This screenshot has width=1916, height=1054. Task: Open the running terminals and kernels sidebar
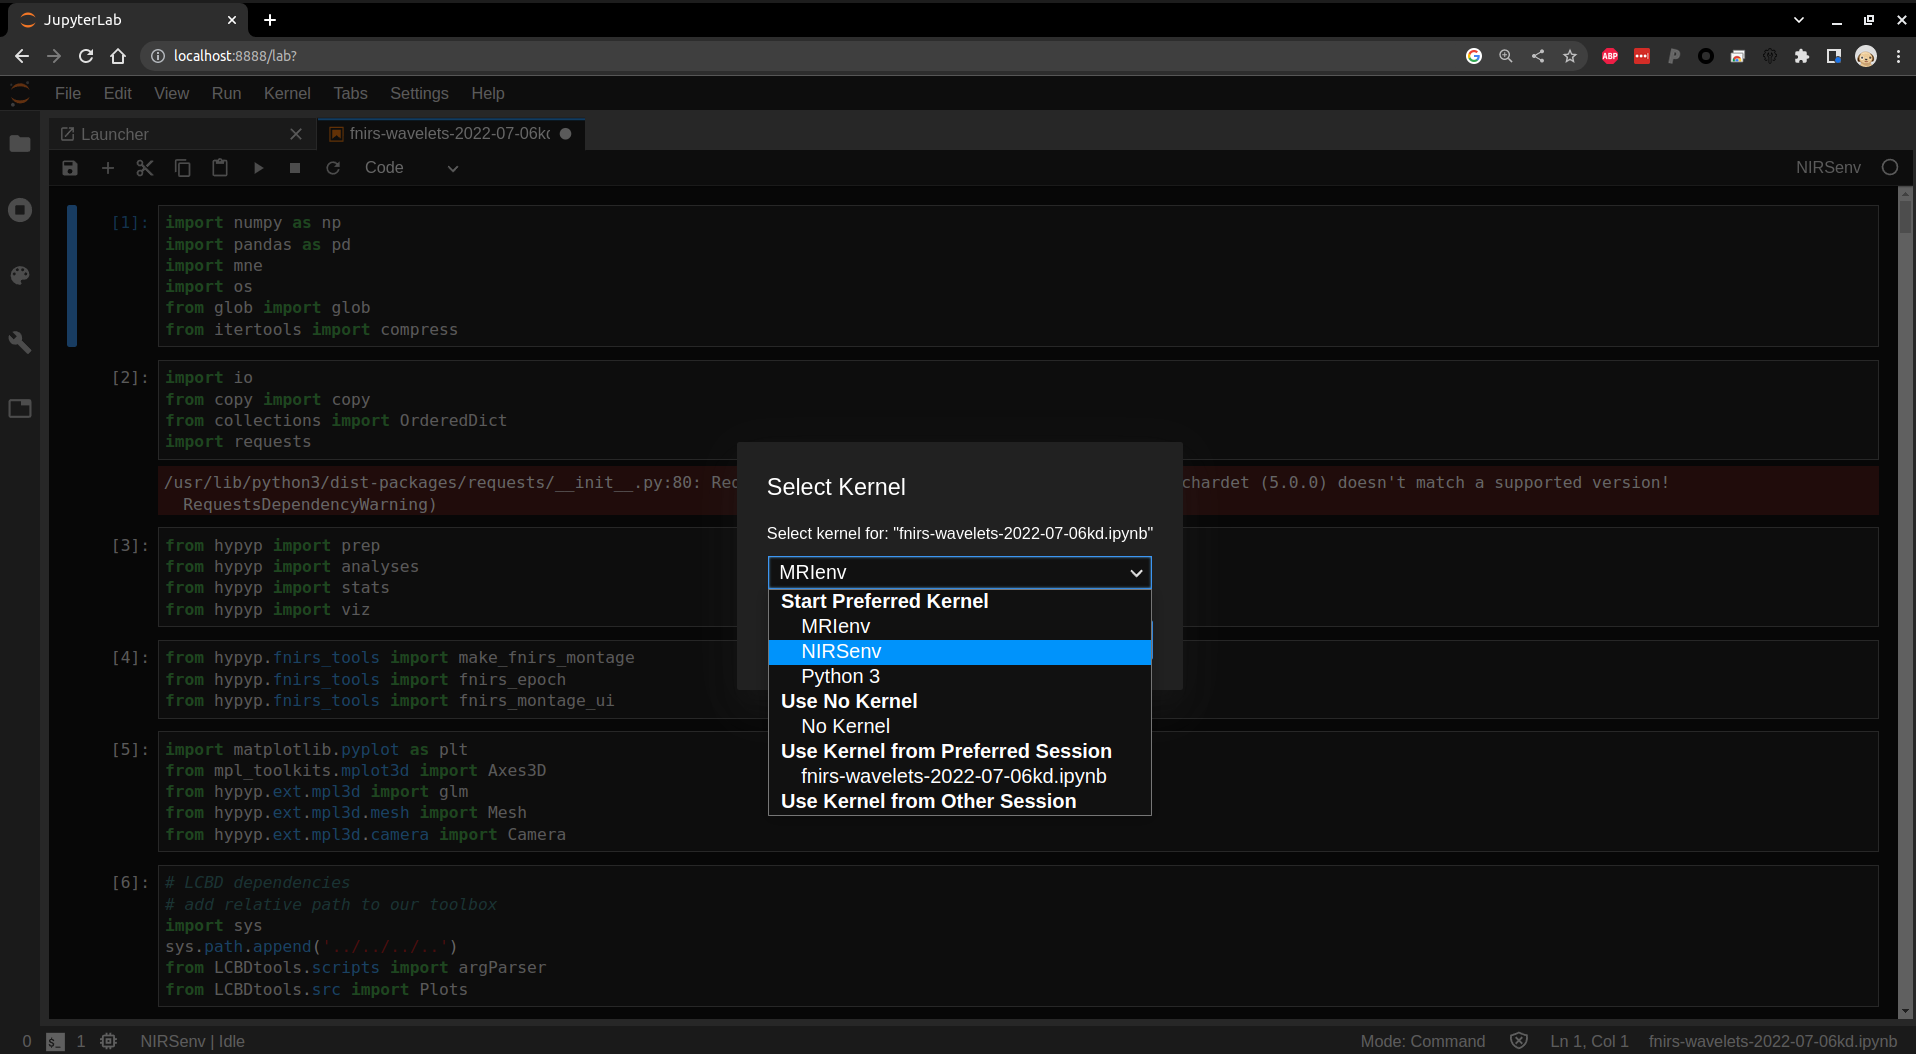(20, 210)
